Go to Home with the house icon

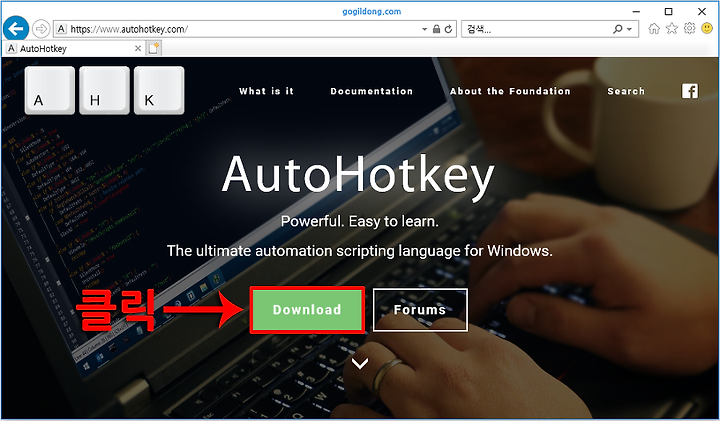coord(654,28)
